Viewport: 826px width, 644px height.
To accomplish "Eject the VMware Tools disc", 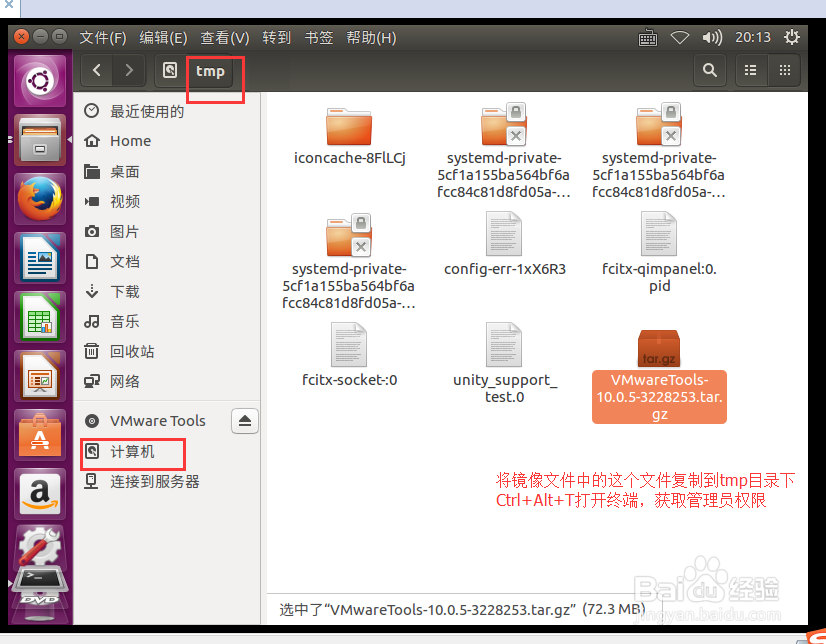I will click(245, 421).
